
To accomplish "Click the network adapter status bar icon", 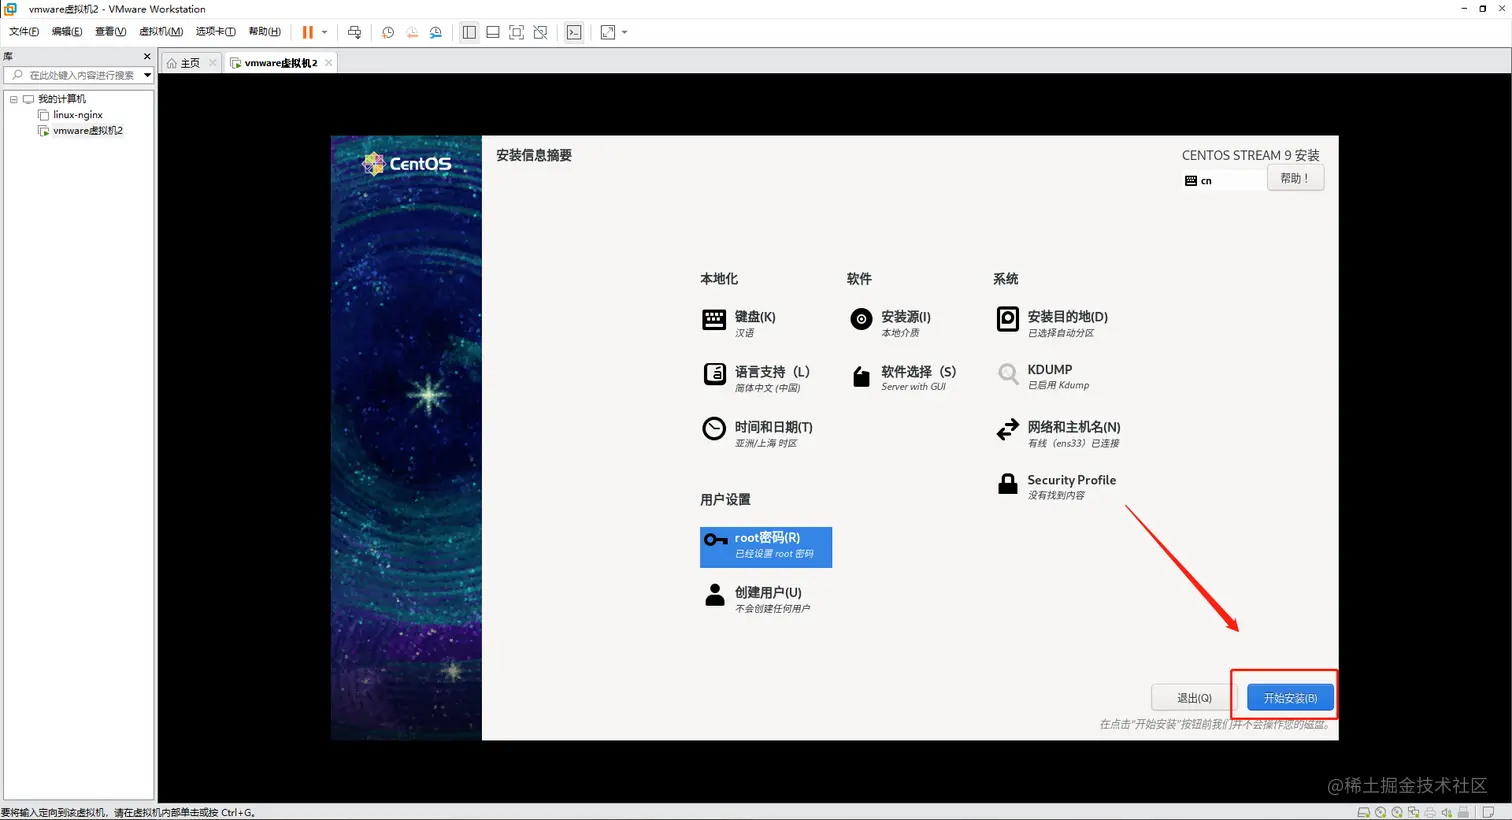I will tap(1414, 812).
